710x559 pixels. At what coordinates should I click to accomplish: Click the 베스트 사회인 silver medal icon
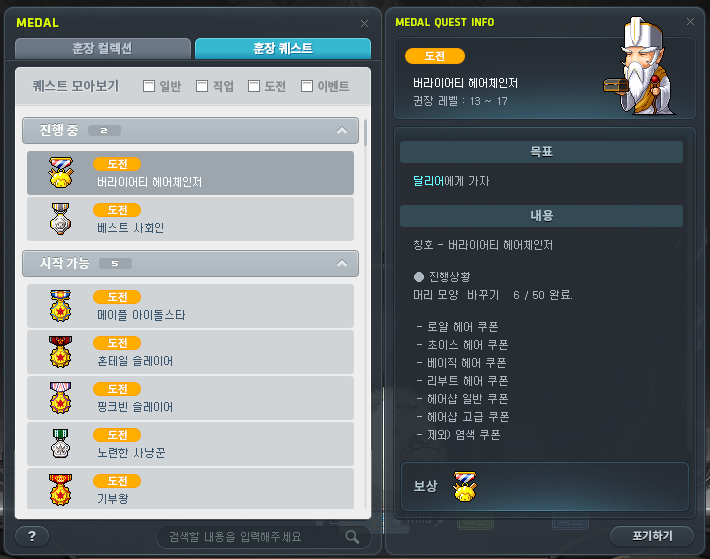click(61, 219)
